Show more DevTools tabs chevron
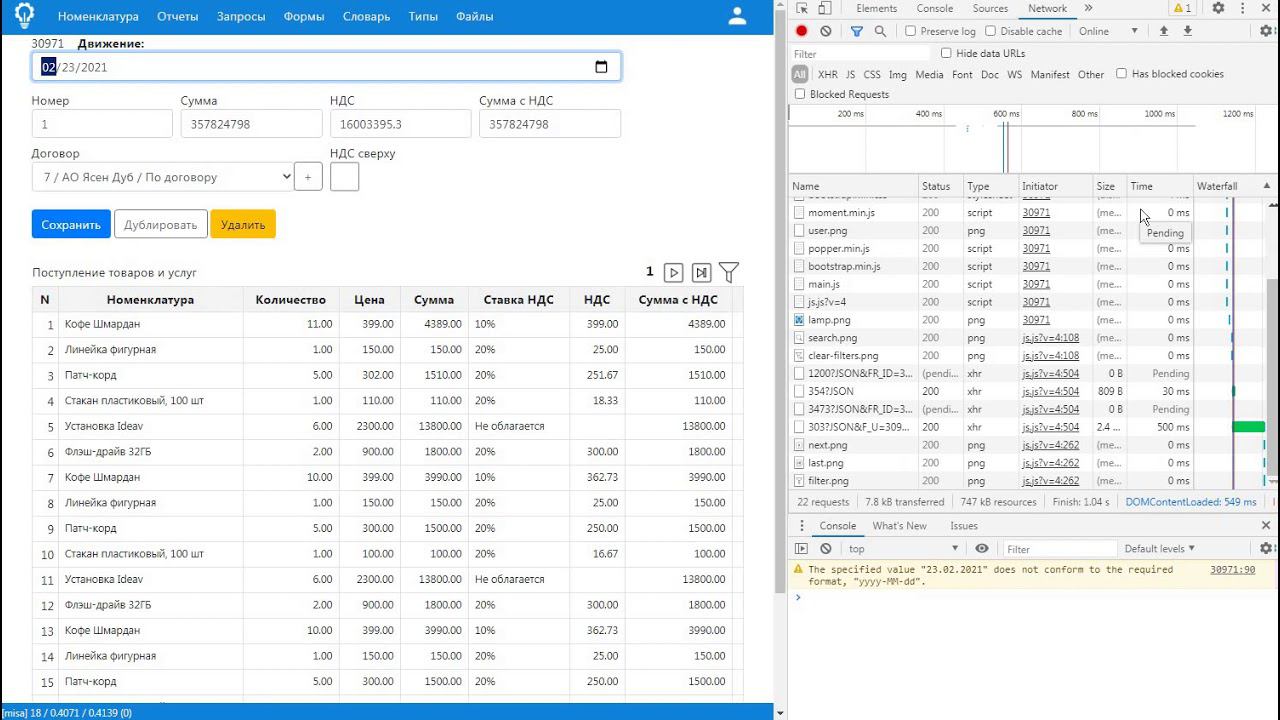Screen dimensions: 1280x720 tap(1089, 8)
